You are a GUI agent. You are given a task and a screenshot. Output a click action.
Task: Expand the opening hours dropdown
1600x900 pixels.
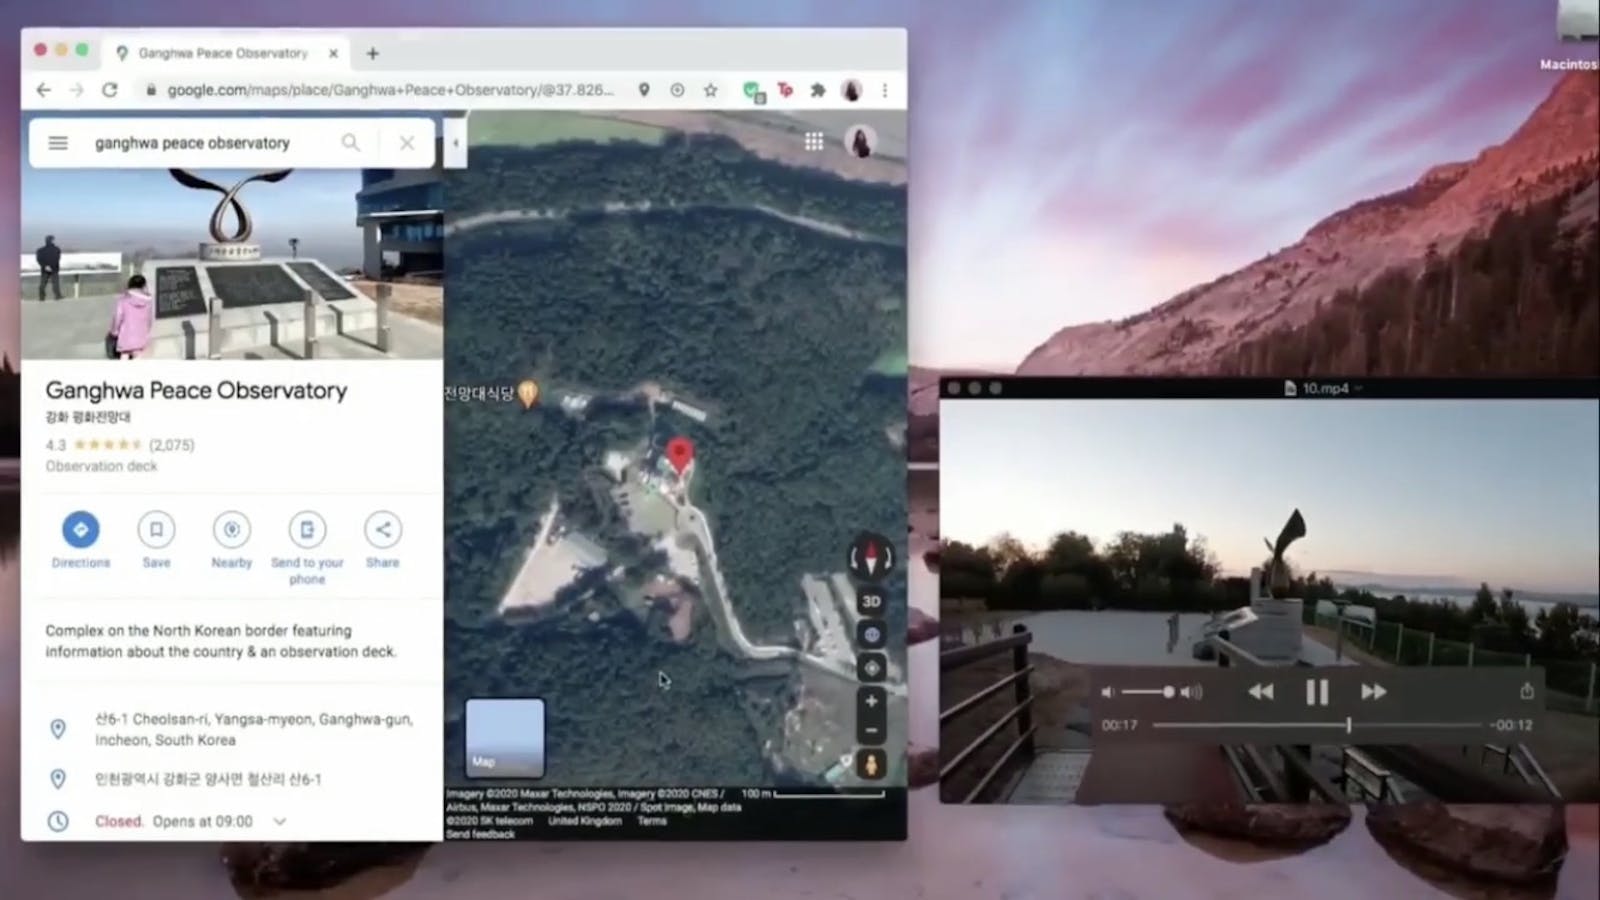click(280, 821)
